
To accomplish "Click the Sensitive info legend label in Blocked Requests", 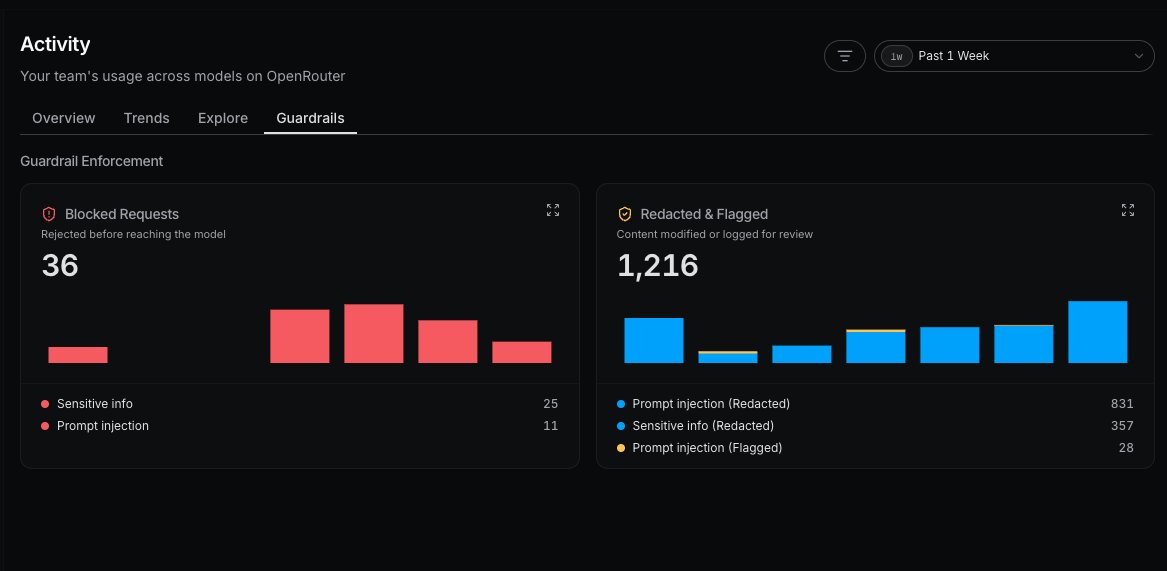I will [95, 404].
